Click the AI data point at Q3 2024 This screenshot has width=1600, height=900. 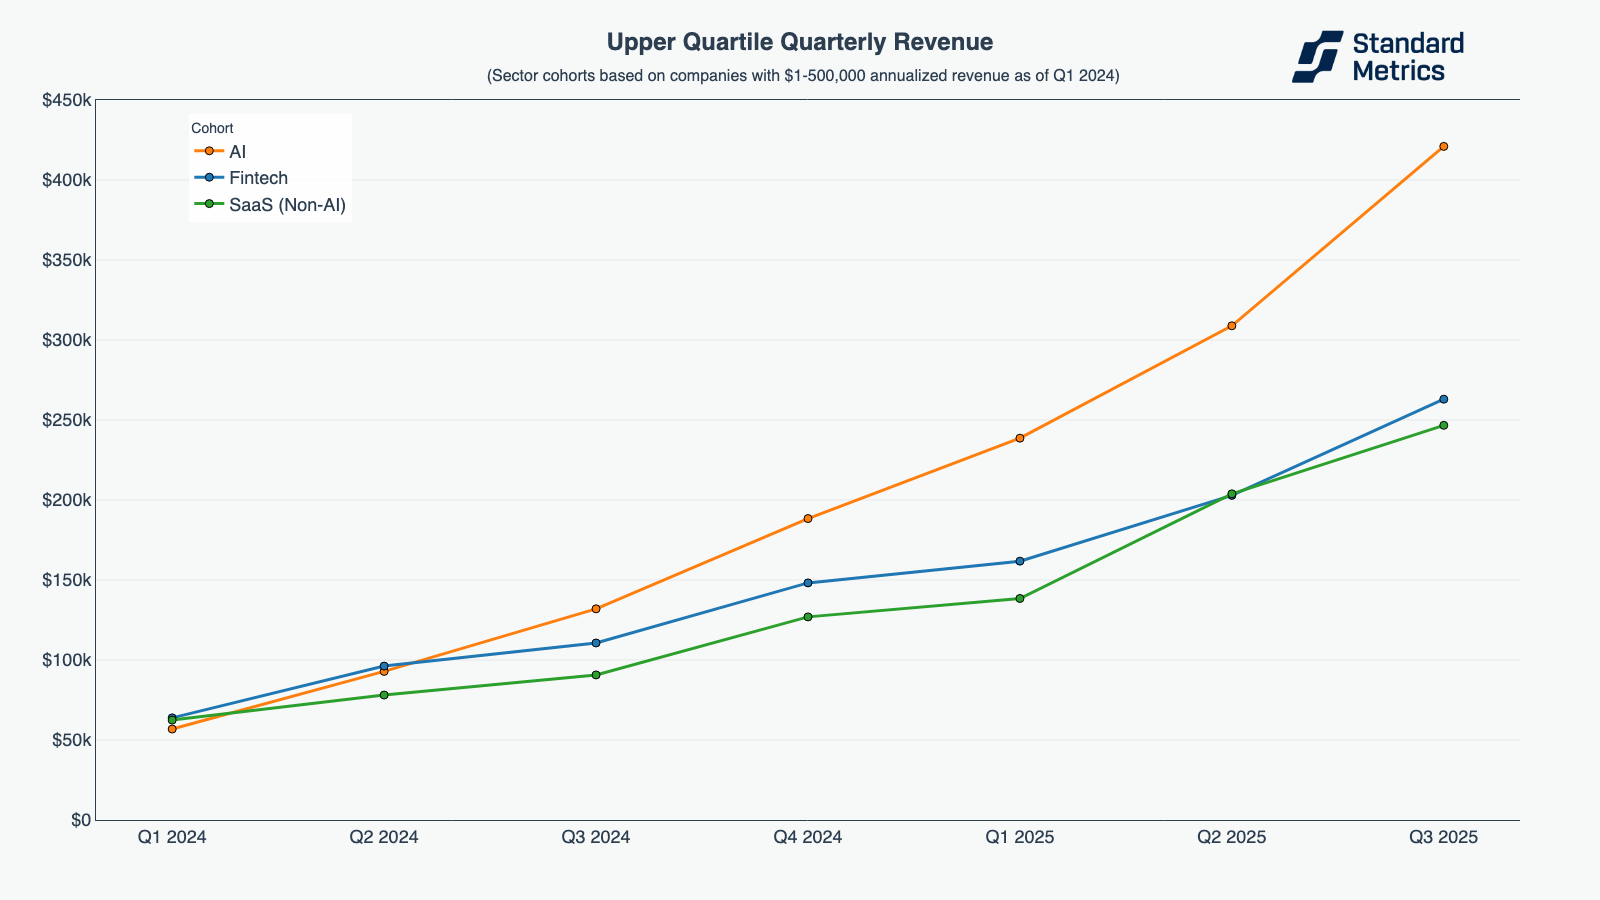(596, 609)
